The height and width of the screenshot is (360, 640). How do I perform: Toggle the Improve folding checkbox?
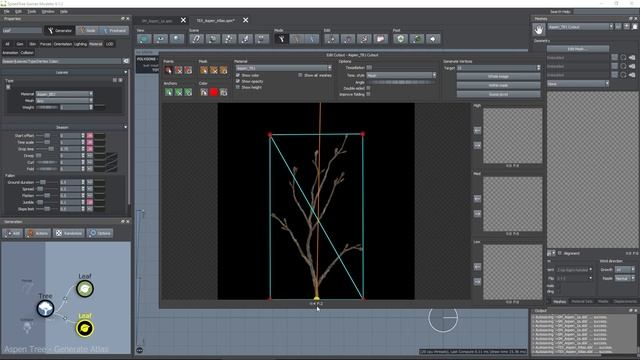click(x=369, y=94)
